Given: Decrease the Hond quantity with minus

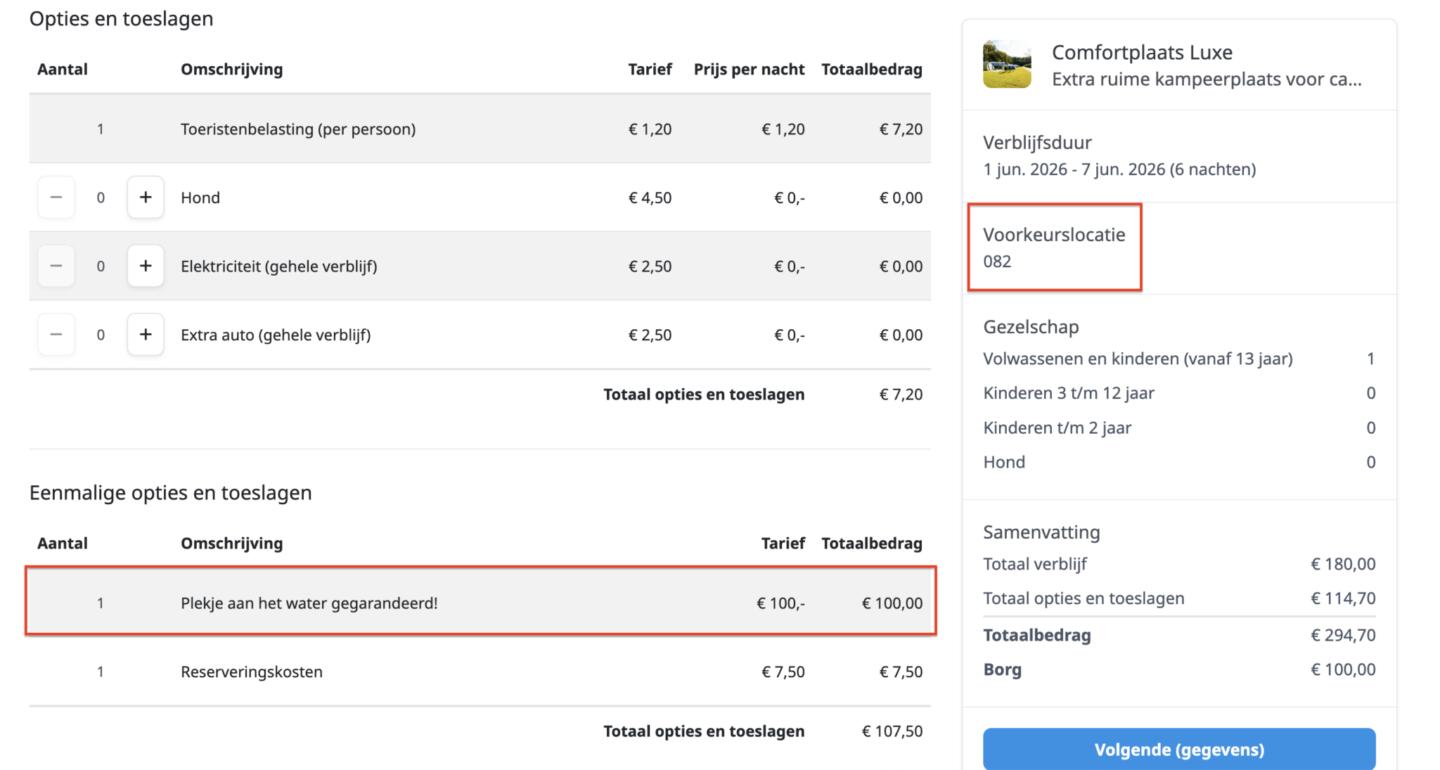Looking at the screenshot, I should point(56,197).
